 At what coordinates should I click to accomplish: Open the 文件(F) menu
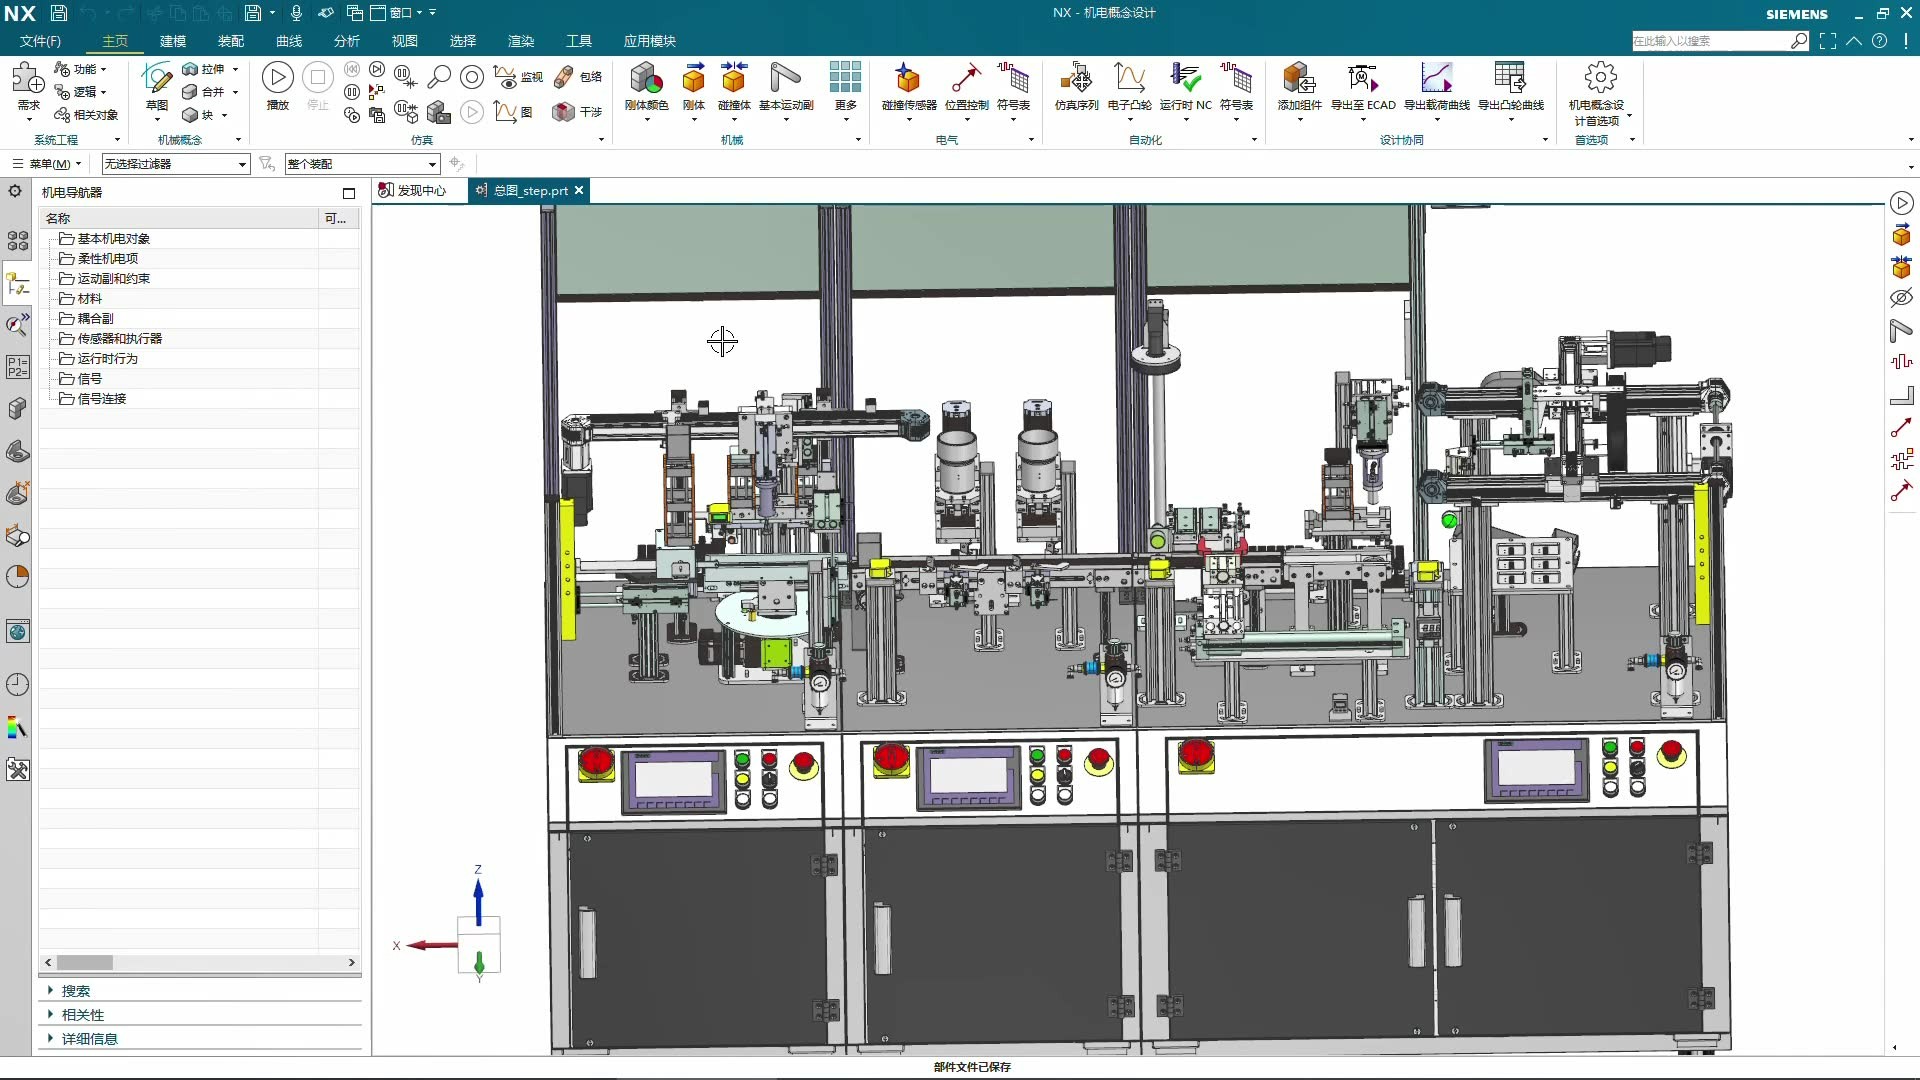(40, 41)
